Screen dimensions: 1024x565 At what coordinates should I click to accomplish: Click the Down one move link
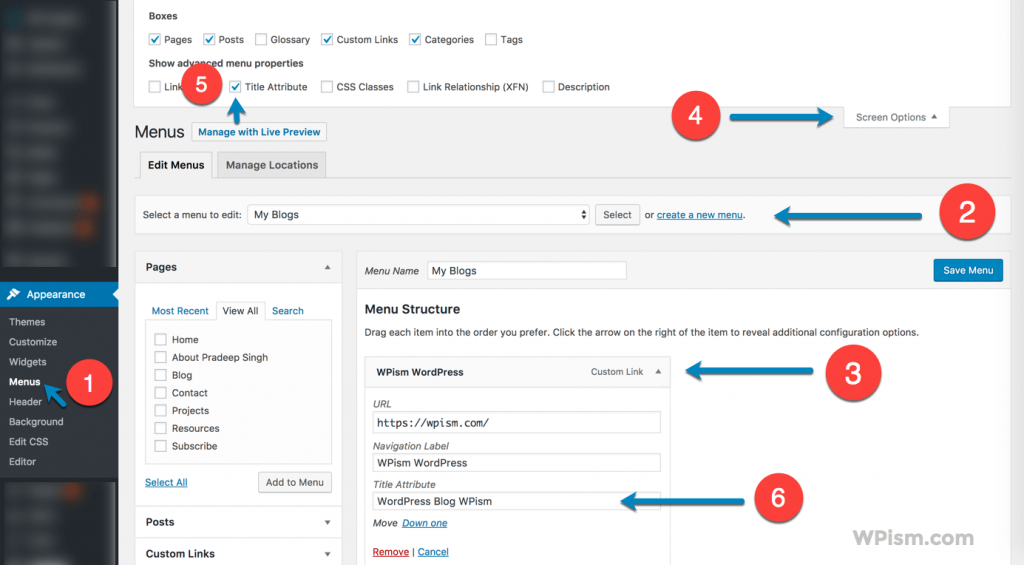[424, 523]
